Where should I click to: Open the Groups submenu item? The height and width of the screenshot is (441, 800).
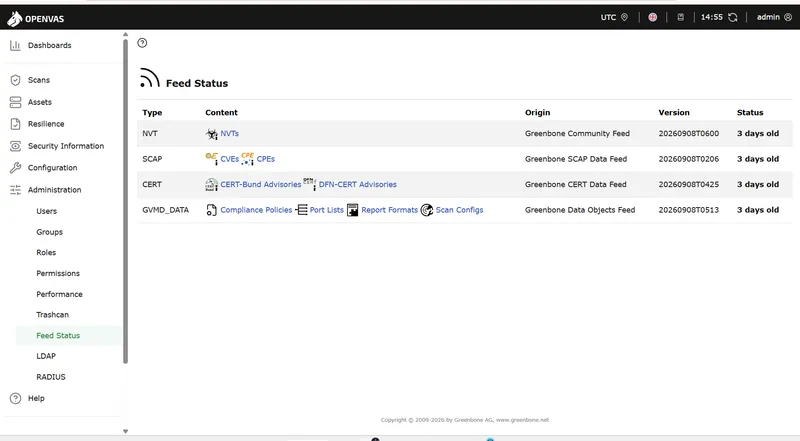click(49, 232)
